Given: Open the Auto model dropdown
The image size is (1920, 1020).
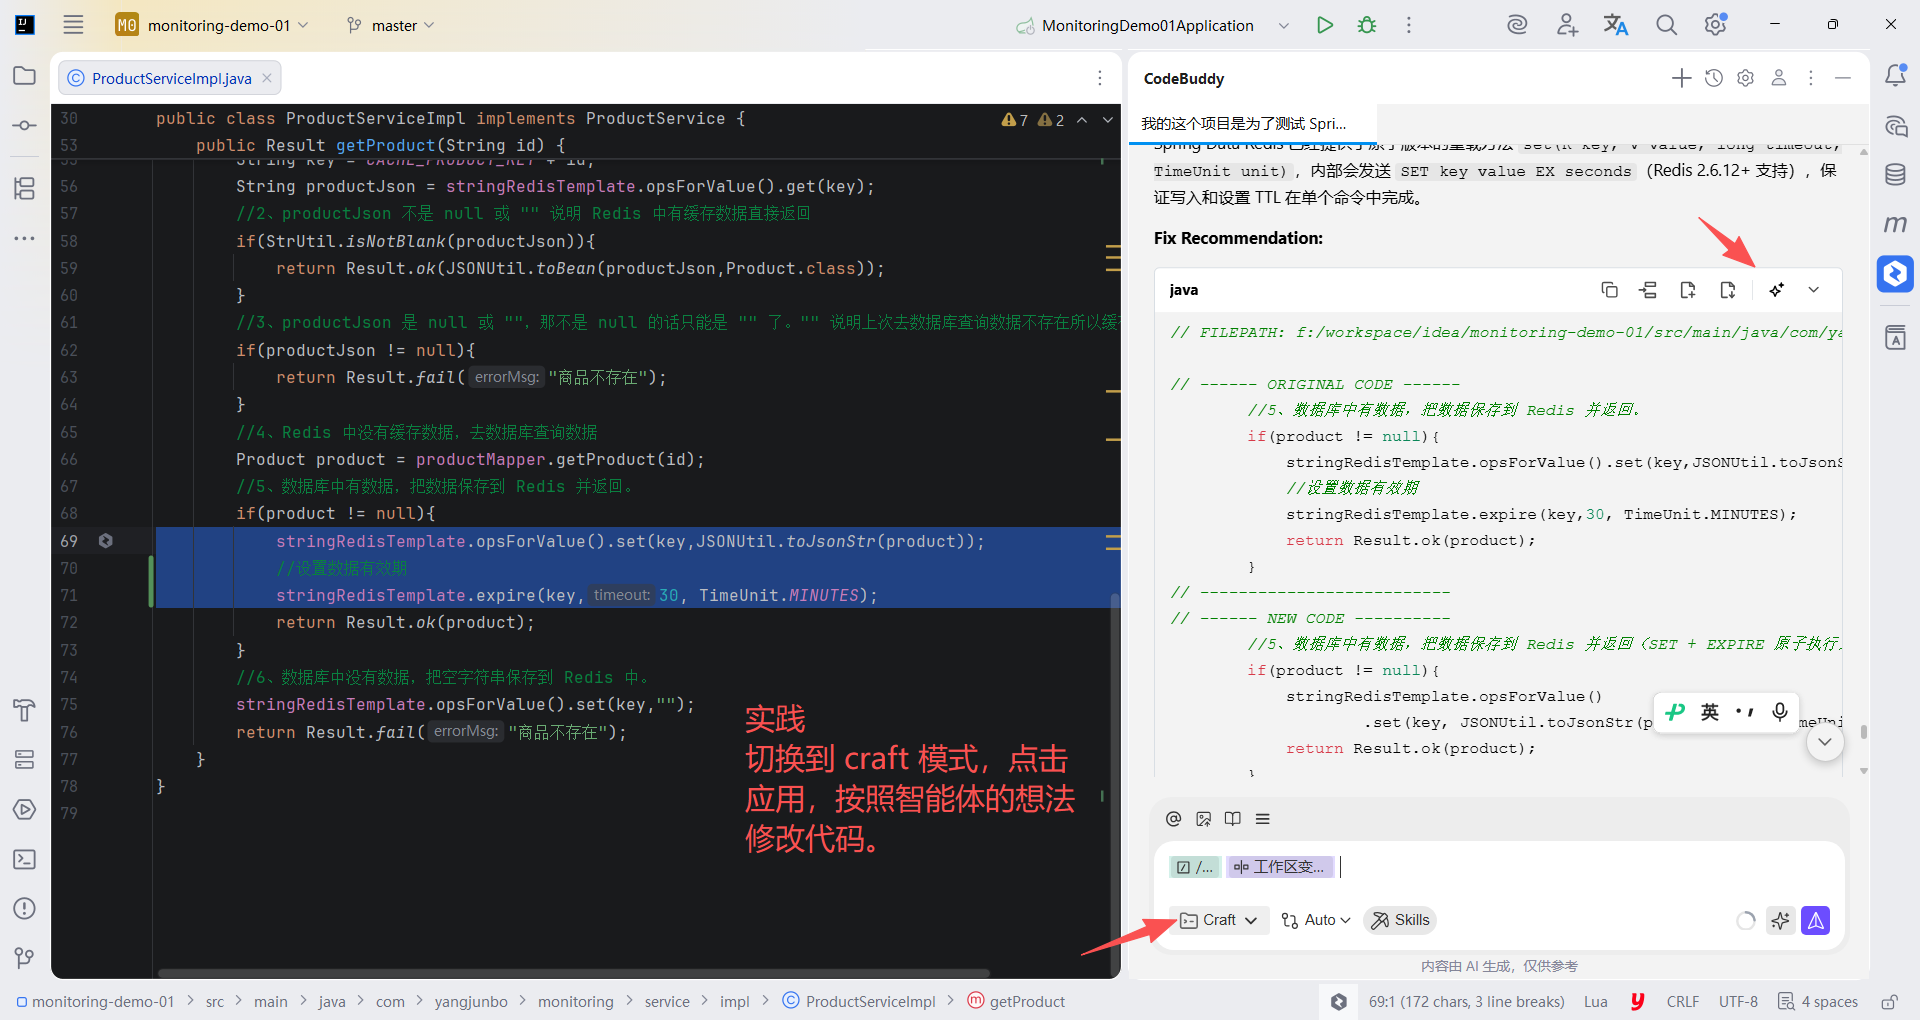Looking at the screenshot, I should pyautogui.click(x=1316, y=920).
